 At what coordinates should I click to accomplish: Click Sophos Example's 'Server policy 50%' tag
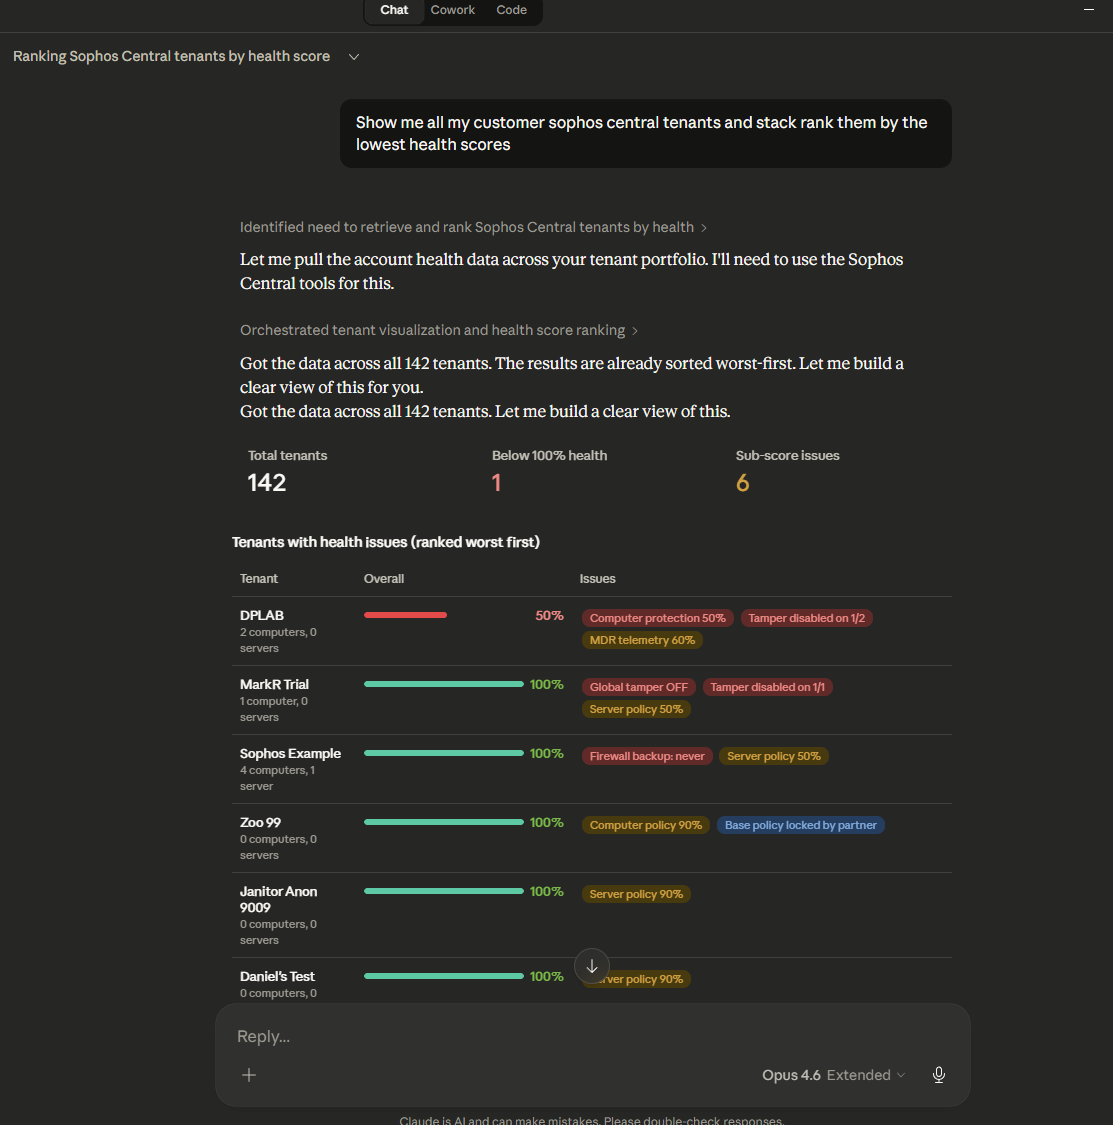774,756
